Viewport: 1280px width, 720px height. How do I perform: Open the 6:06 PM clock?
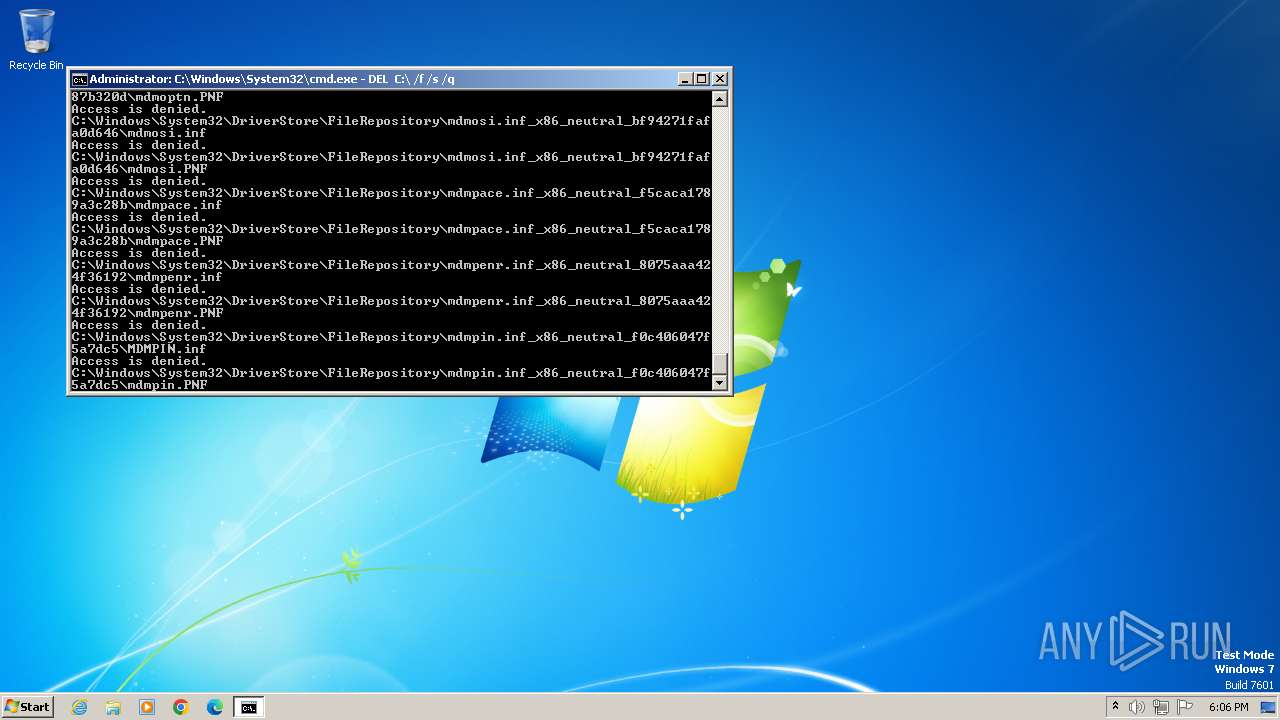point(1228,707)
